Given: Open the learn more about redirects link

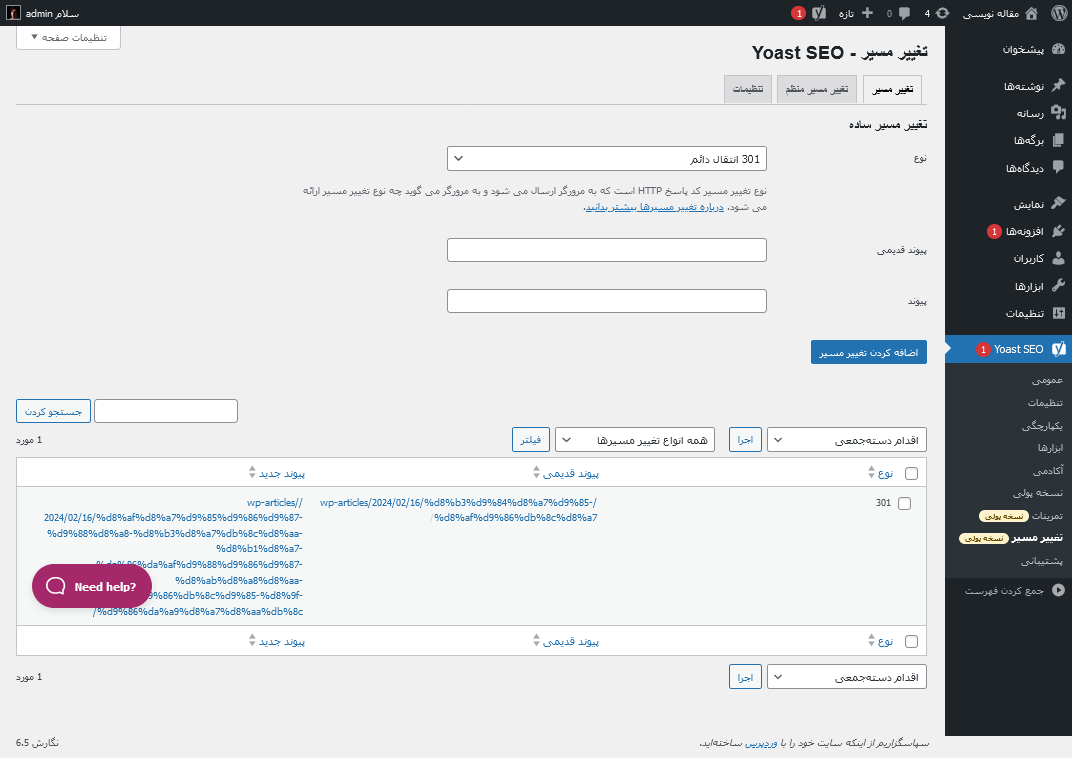Looking at the screenshot, I should 656,206.
